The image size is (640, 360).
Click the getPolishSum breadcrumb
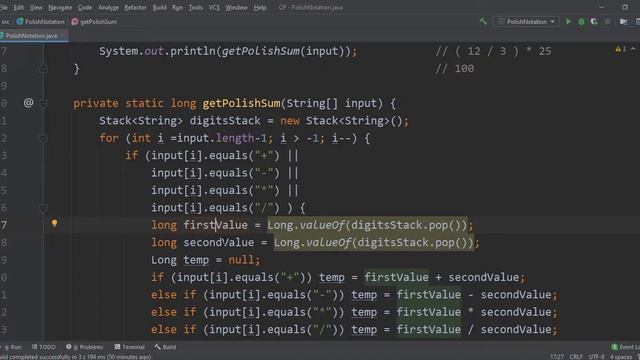[98, 22]
